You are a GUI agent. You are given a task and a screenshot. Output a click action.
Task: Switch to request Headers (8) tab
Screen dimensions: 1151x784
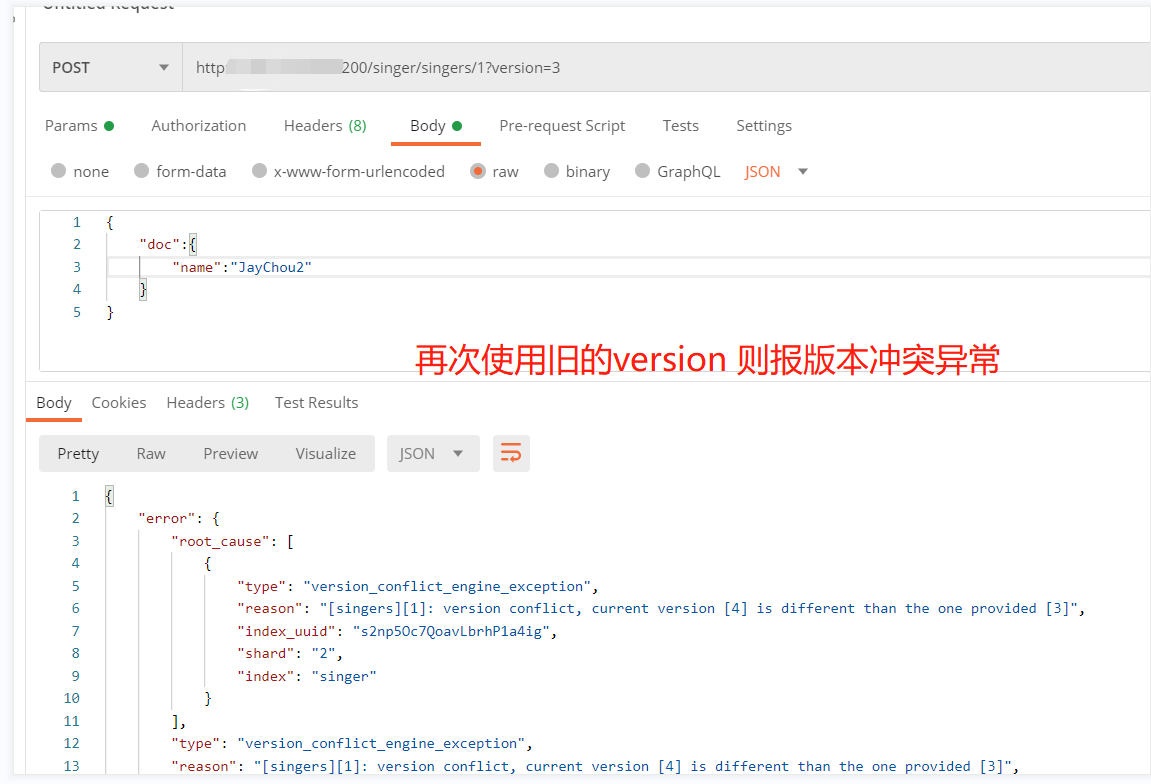pos(325,126)
